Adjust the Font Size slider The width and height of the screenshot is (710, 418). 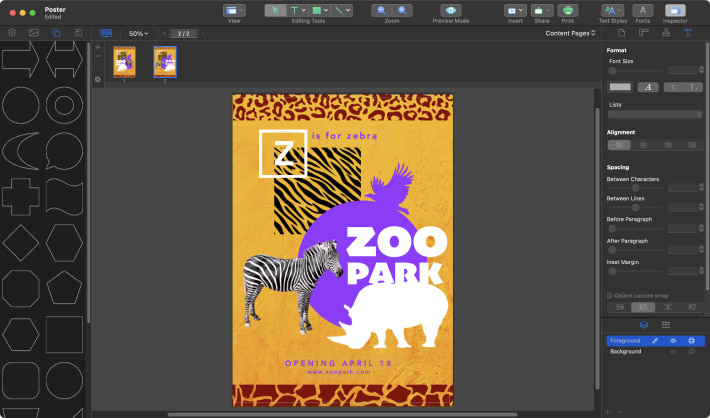pyautogui.click(x=635, y=71)
